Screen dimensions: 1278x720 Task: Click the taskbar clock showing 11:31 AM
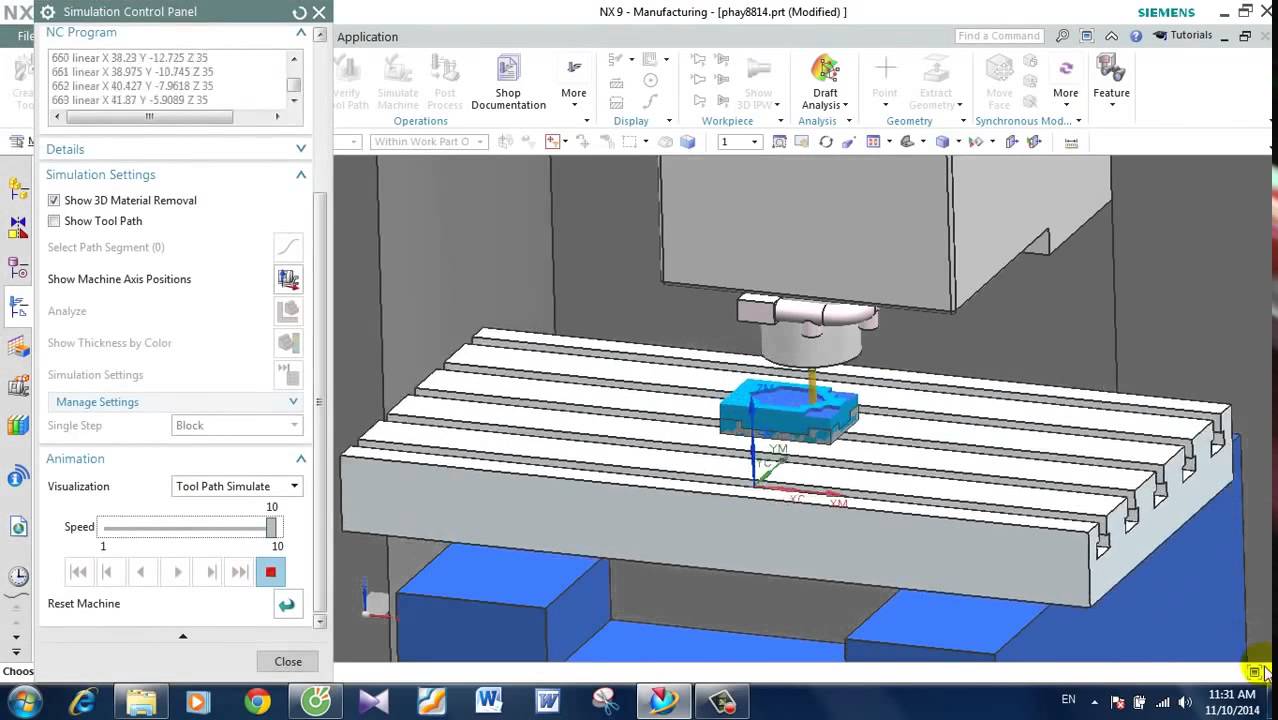point(1231,701)
